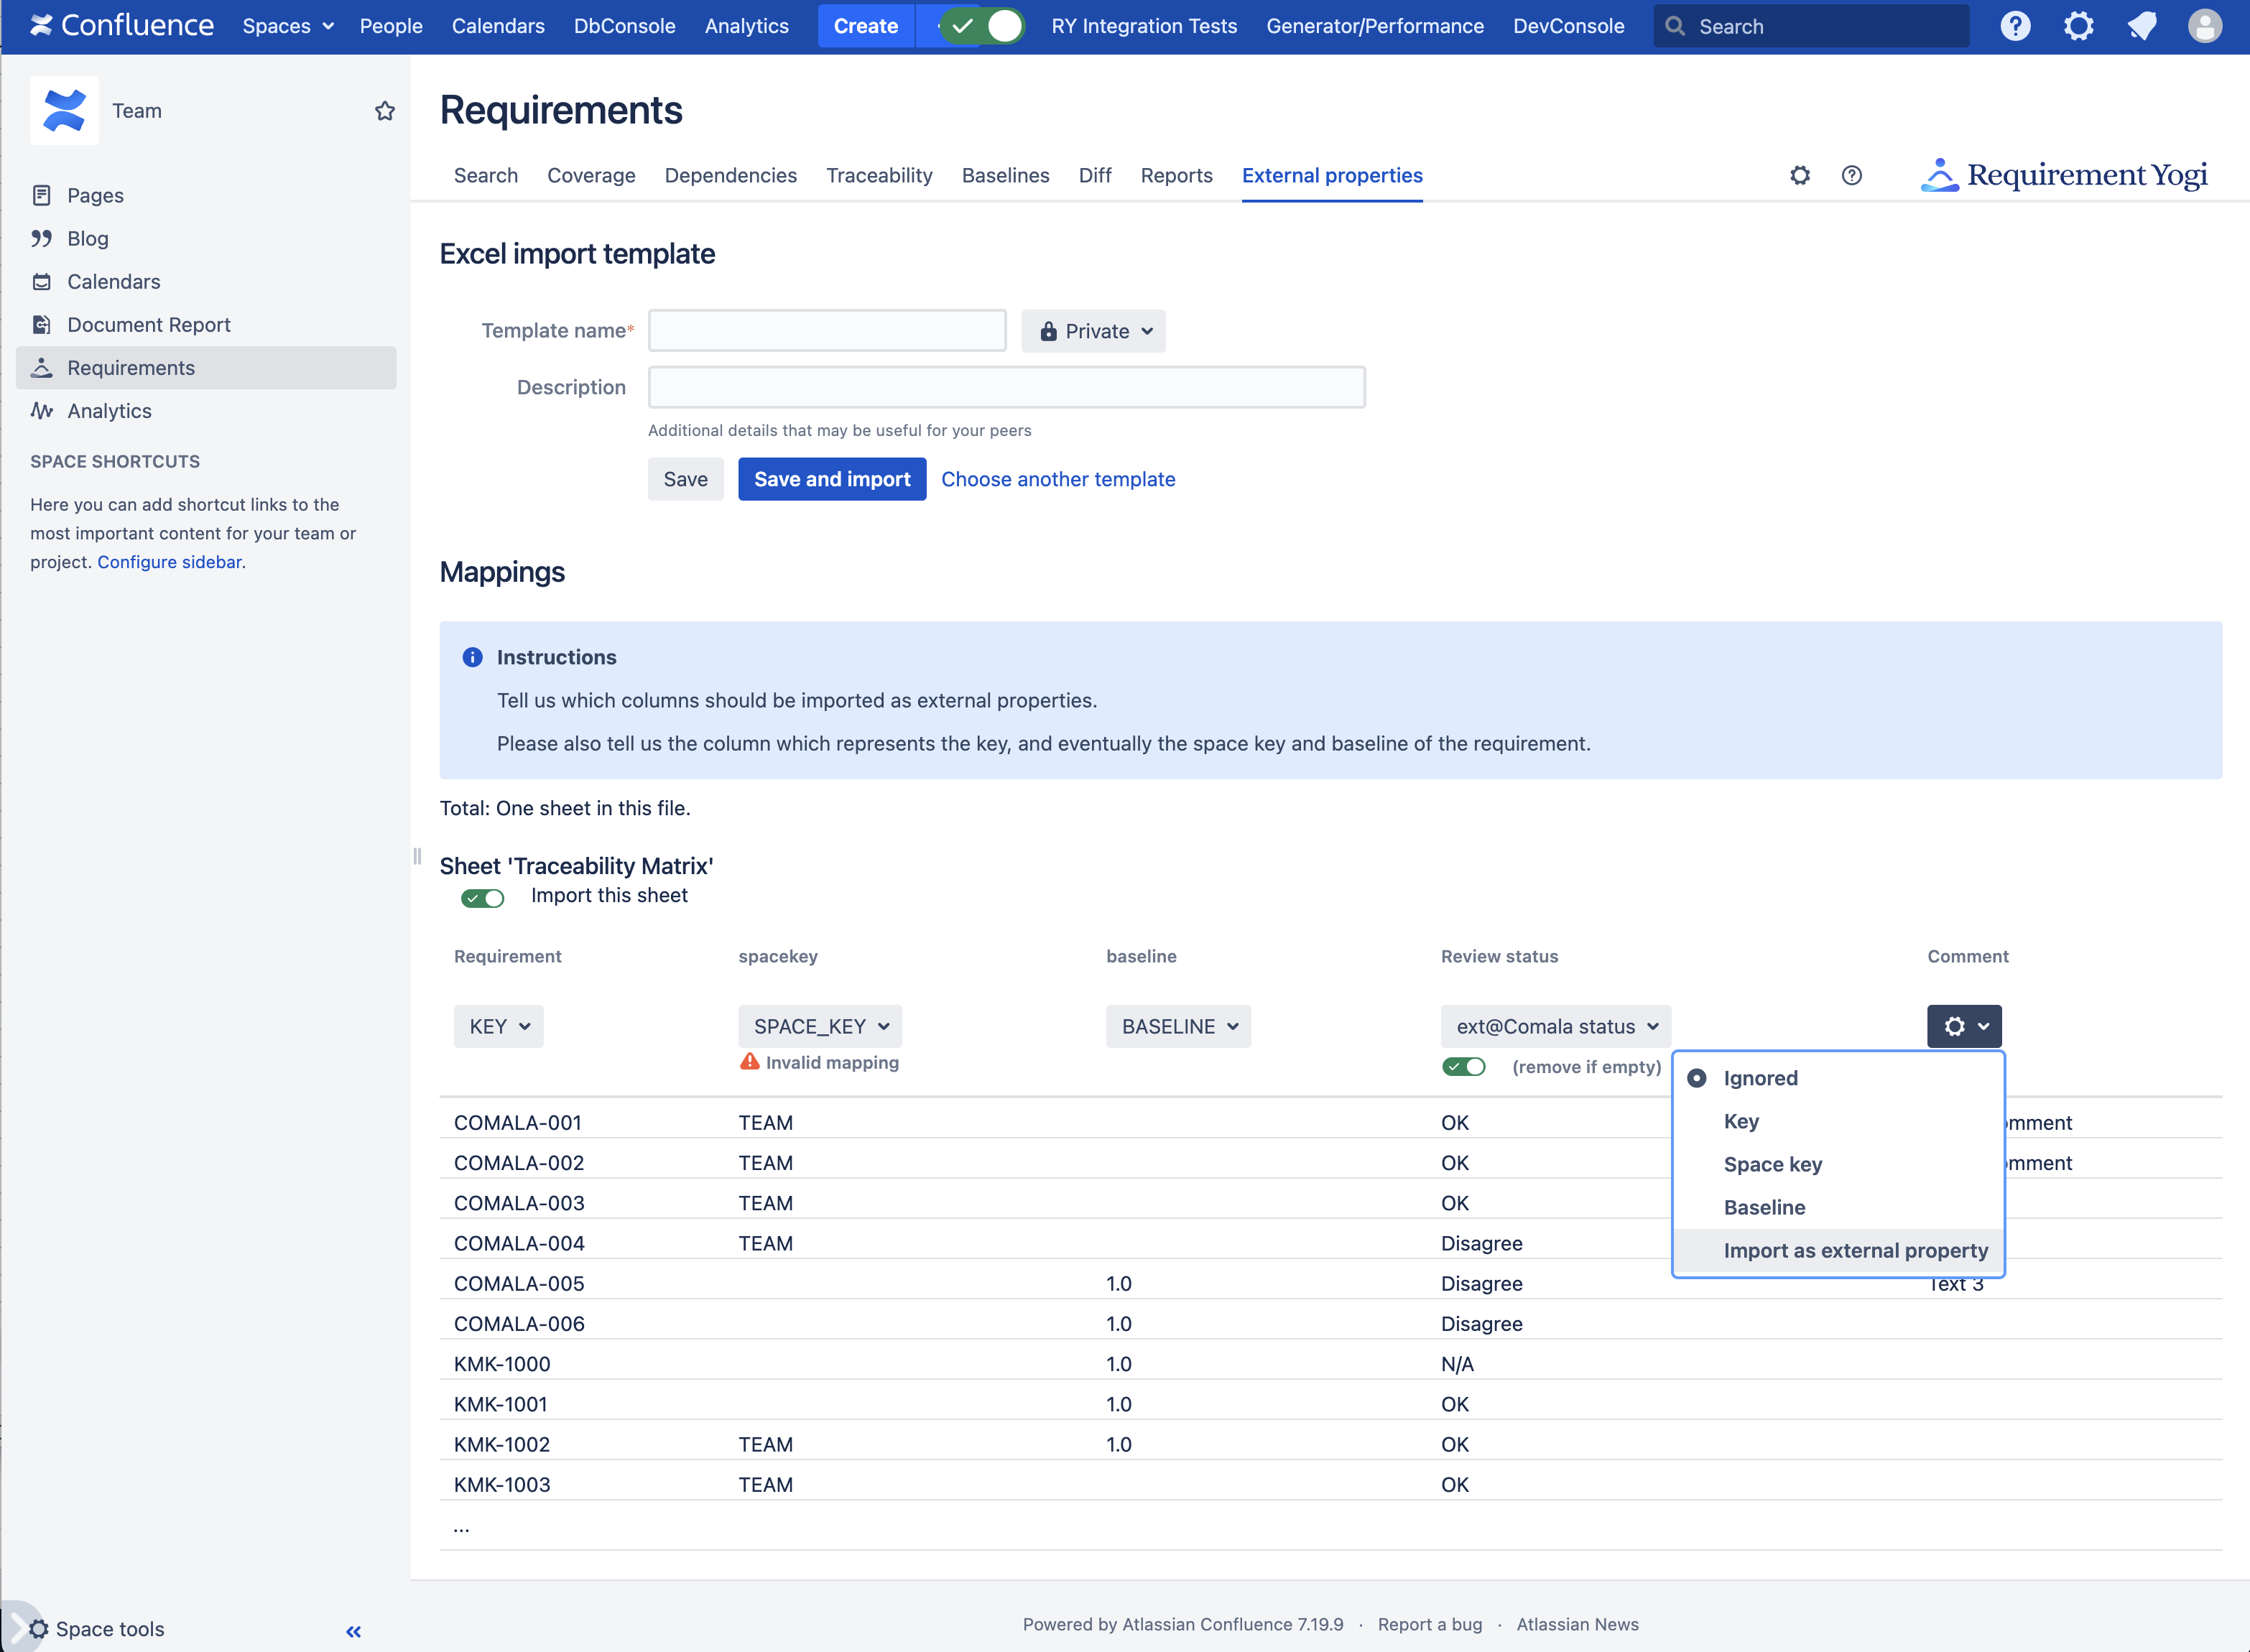Screen dimensions: 2250x1652
Task: Disable the Import this sheet toggle
Action: (x=482, y=898)
